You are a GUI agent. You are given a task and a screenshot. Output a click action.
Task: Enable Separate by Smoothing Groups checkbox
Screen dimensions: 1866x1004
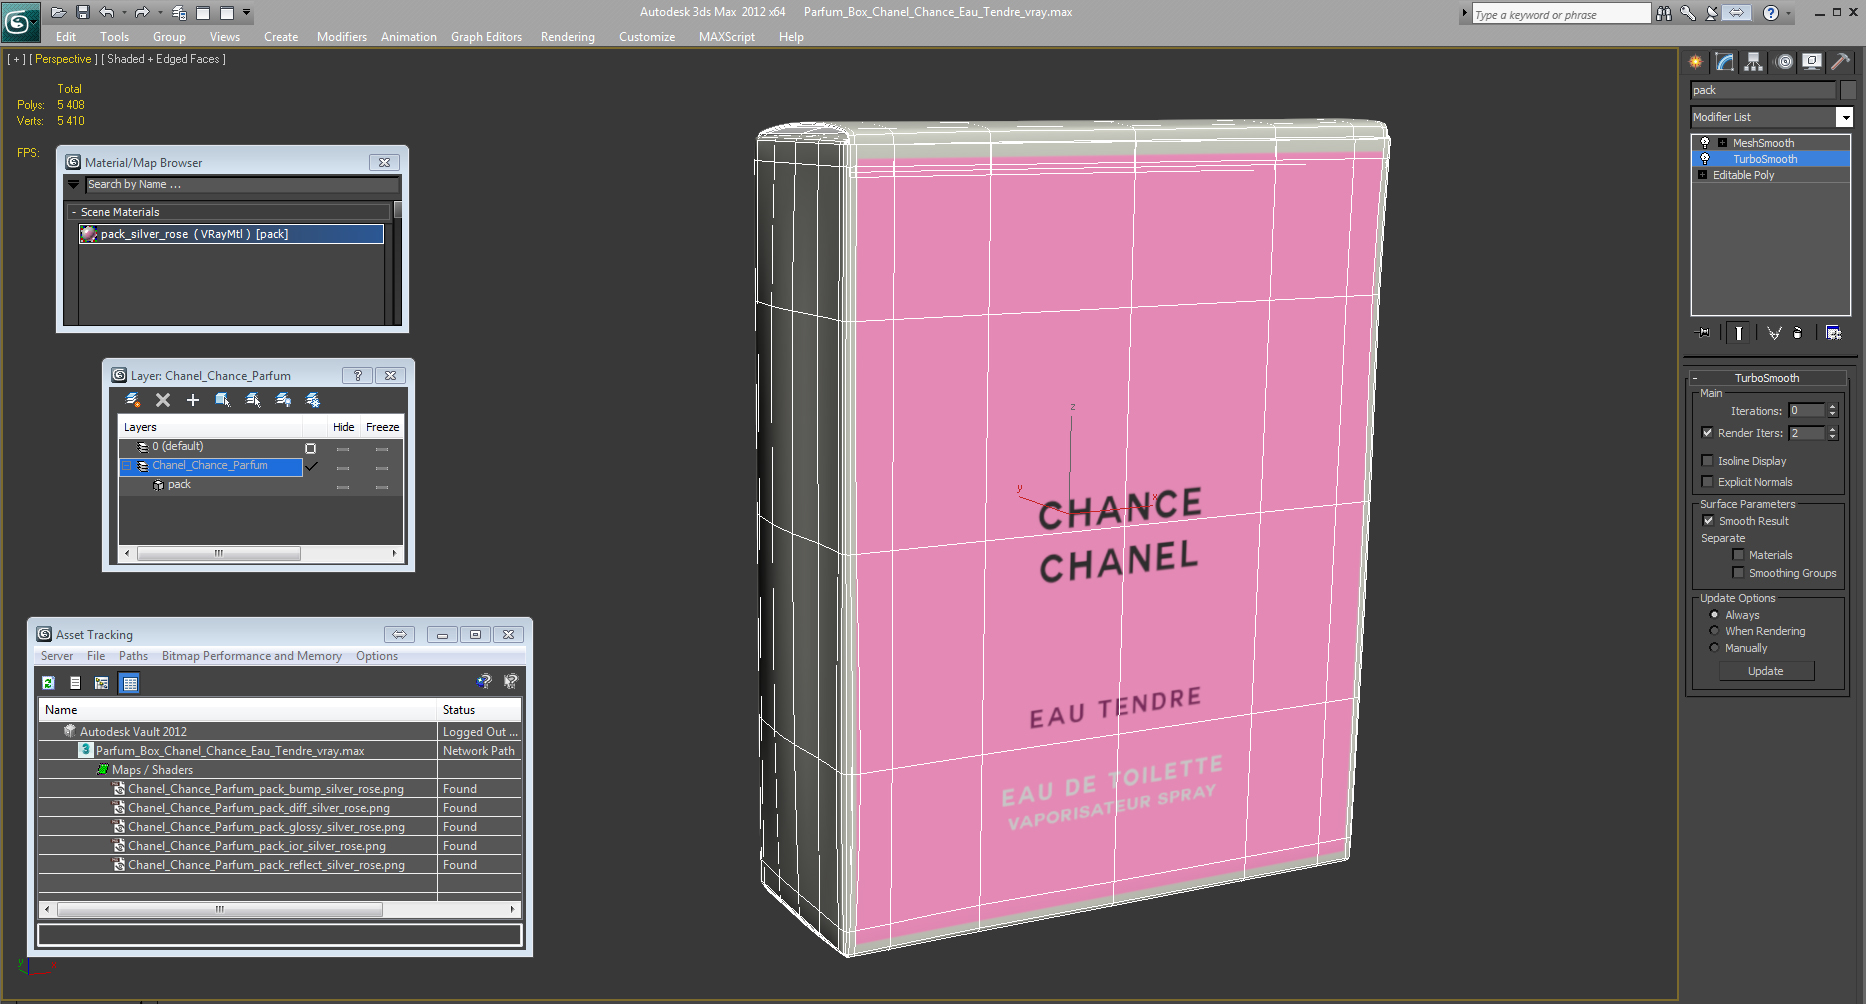[x=1738, y=573]
